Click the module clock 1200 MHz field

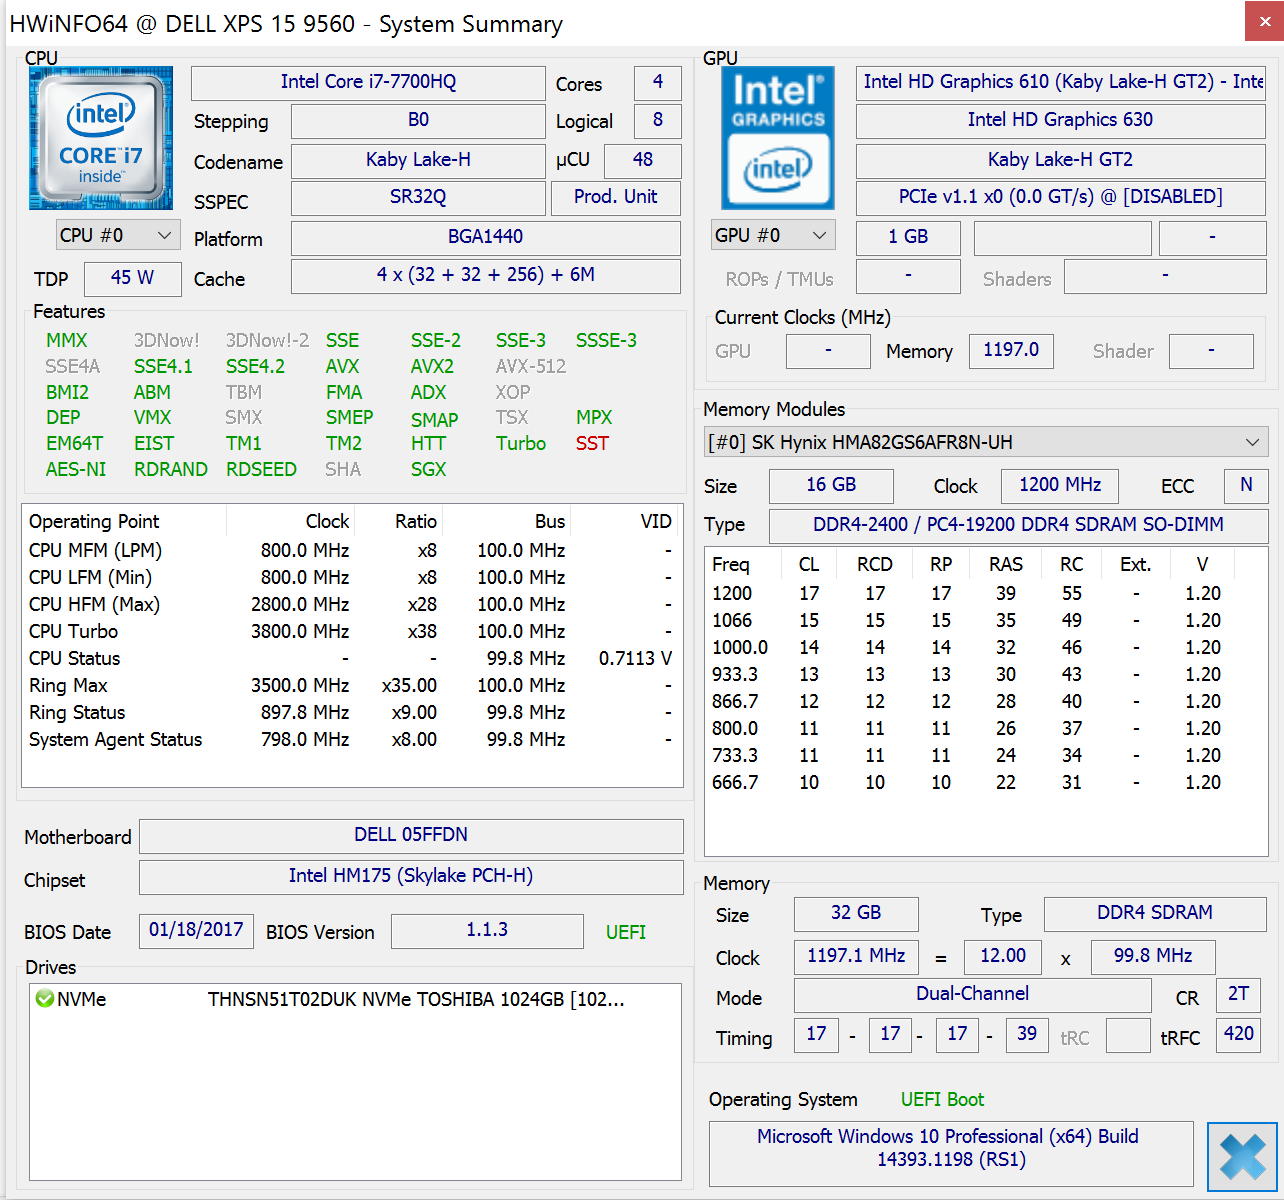point(1060,485)
